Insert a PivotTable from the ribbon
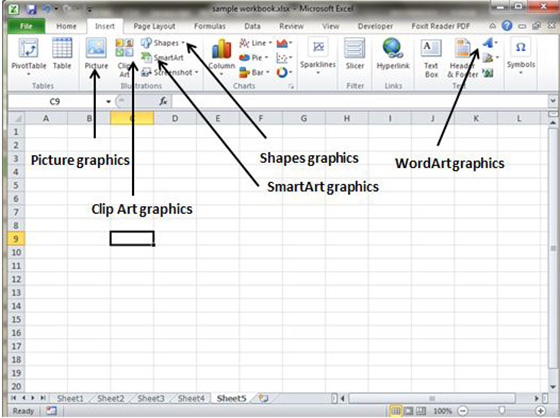This screenshot has height=418, width=560. tap(29, 57)
